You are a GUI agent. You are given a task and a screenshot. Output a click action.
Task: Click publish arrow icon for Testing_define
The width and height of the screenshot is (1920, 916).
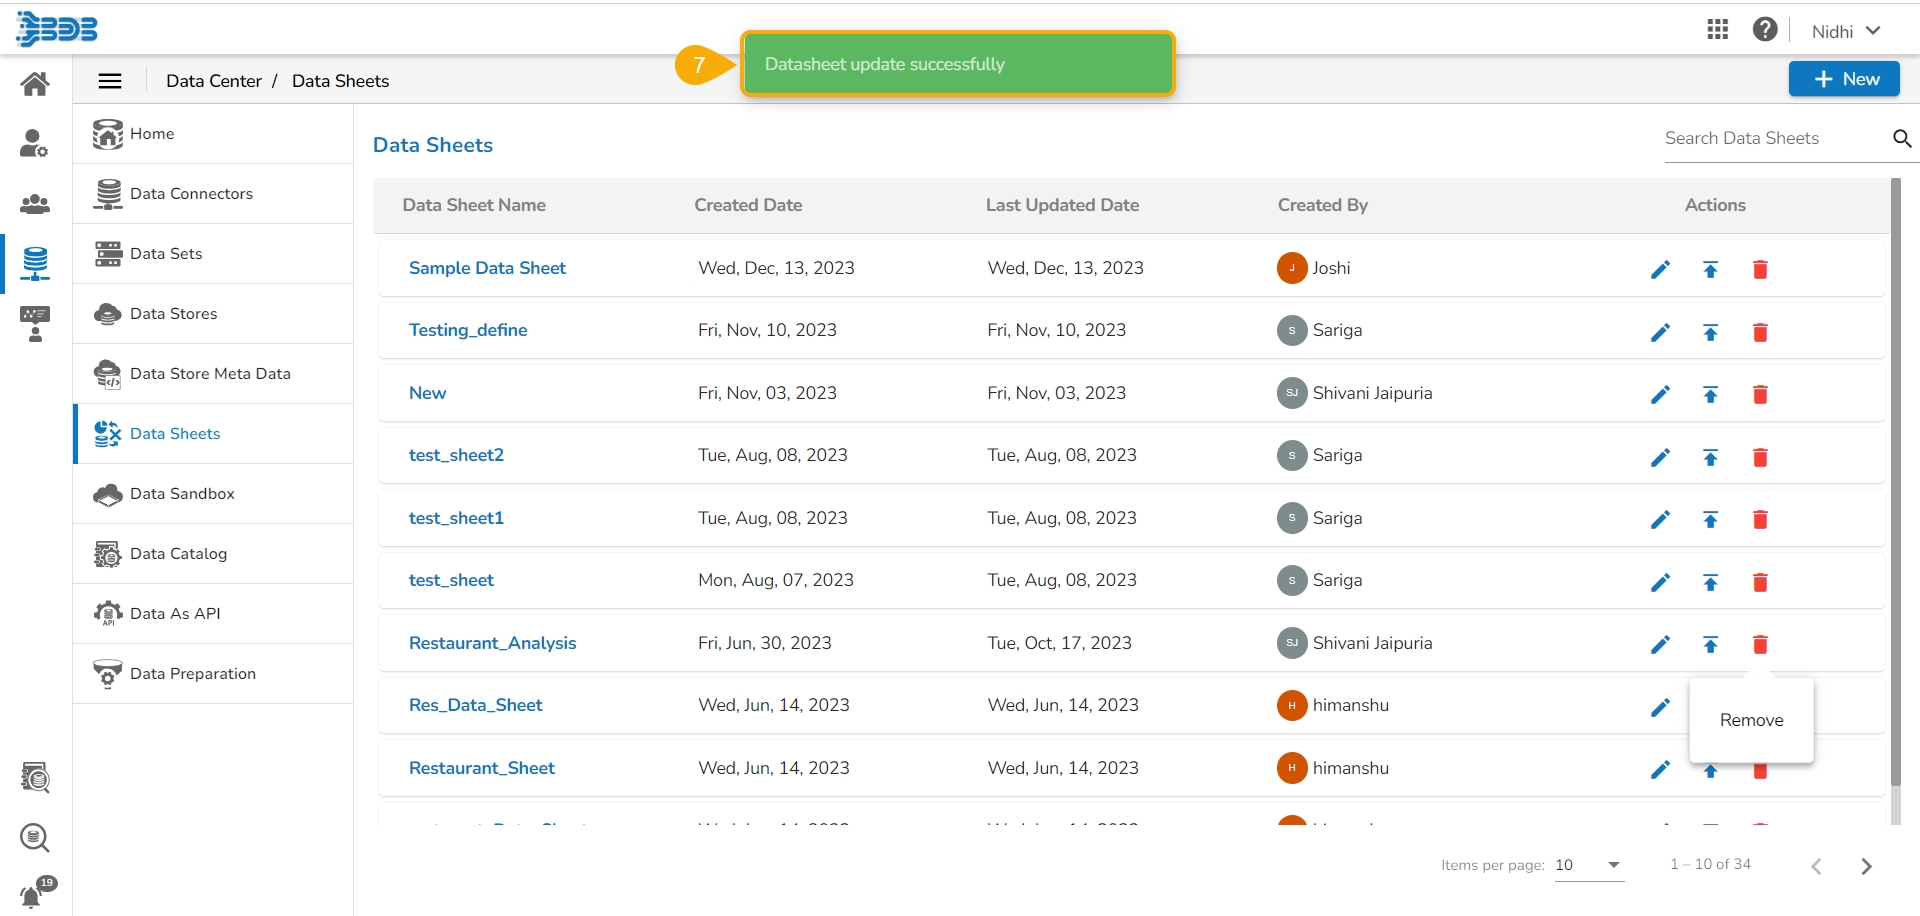(1710, 332)
